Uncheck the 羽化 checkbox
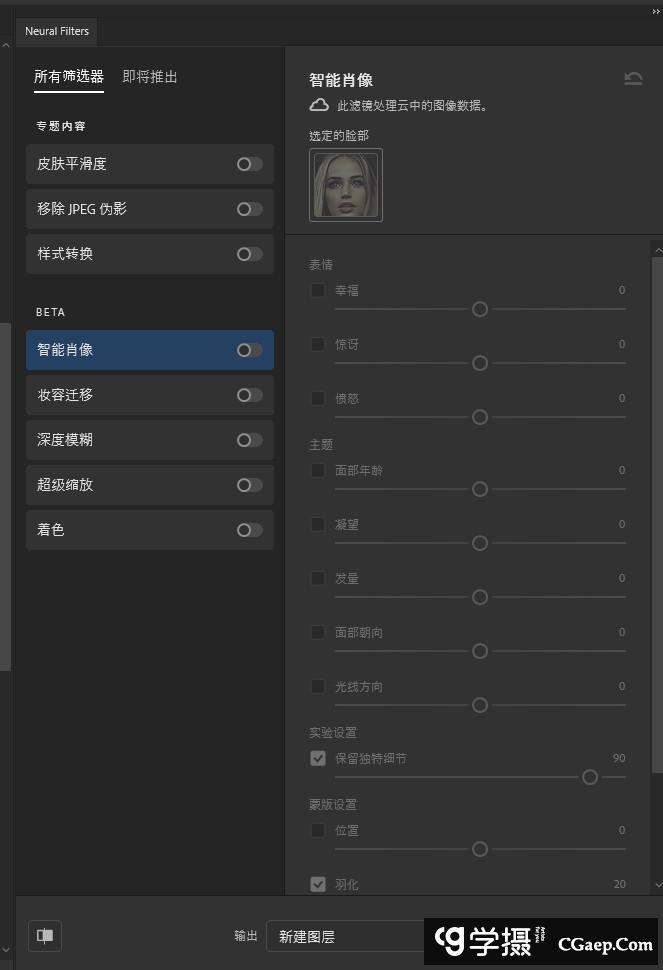 (318, 884)
